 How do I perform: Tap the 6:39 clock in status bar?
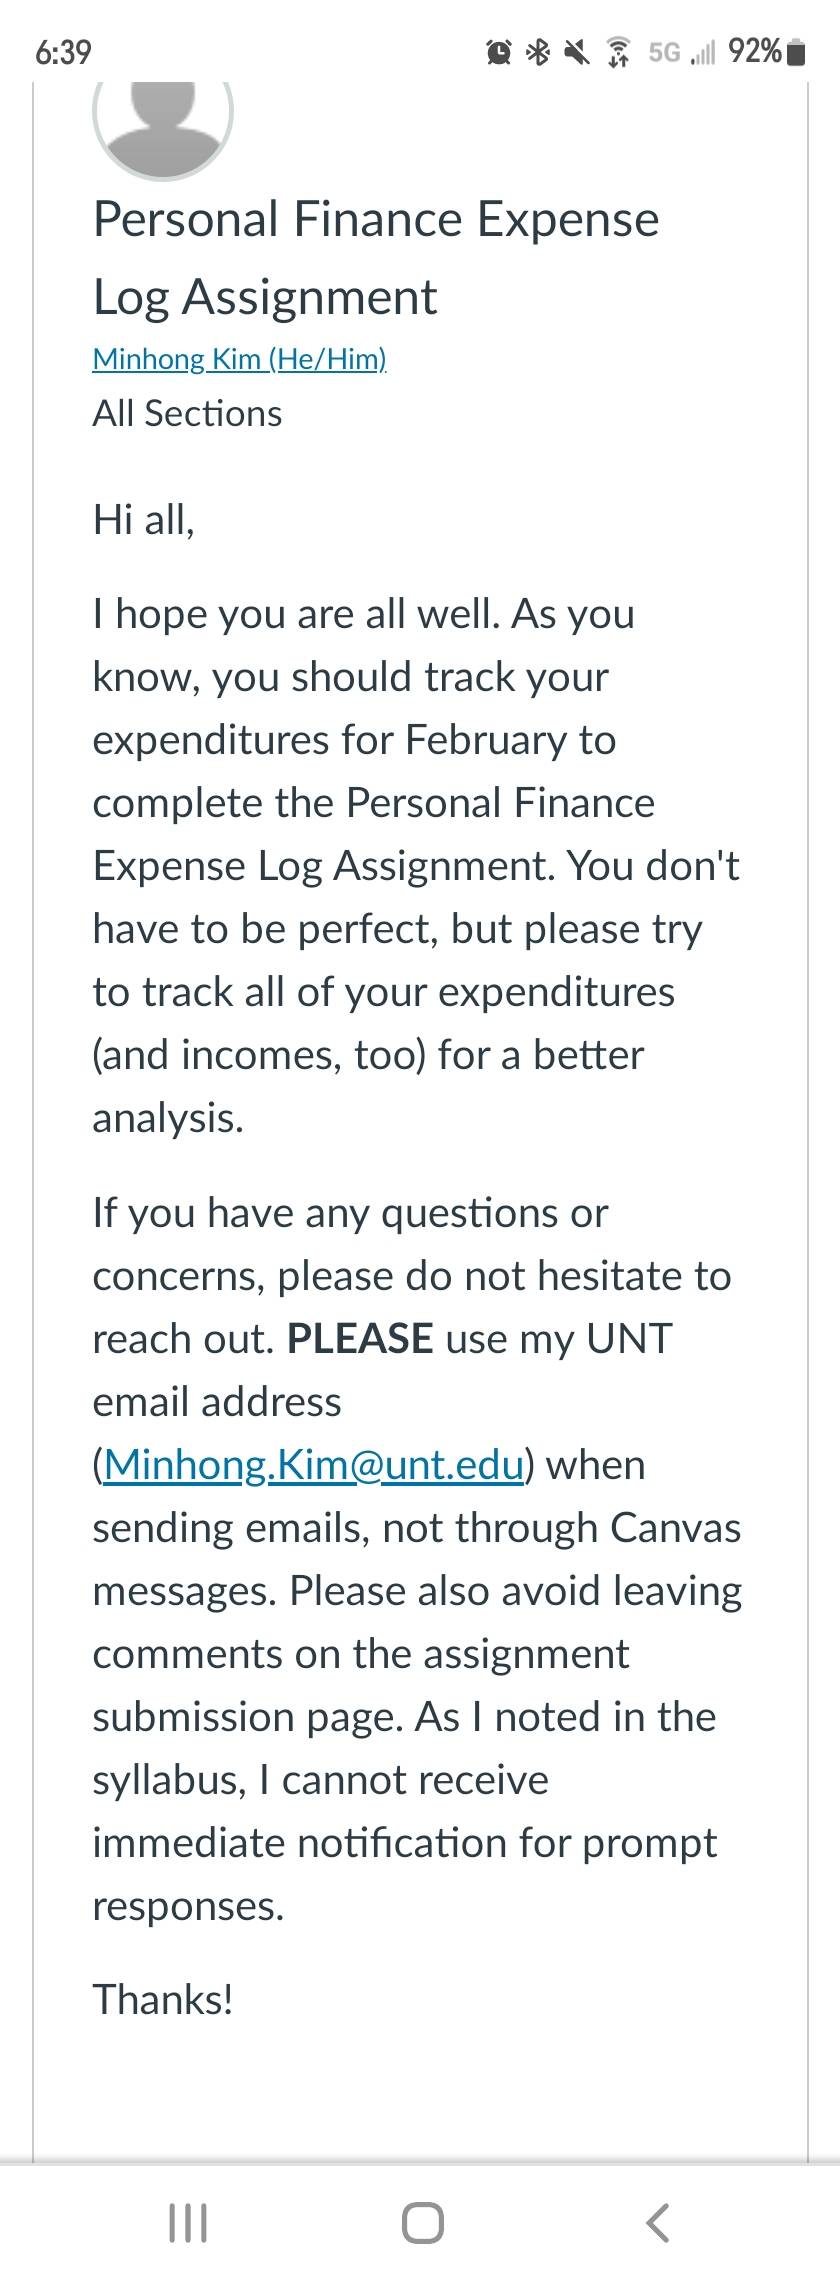tap(63, 52)
